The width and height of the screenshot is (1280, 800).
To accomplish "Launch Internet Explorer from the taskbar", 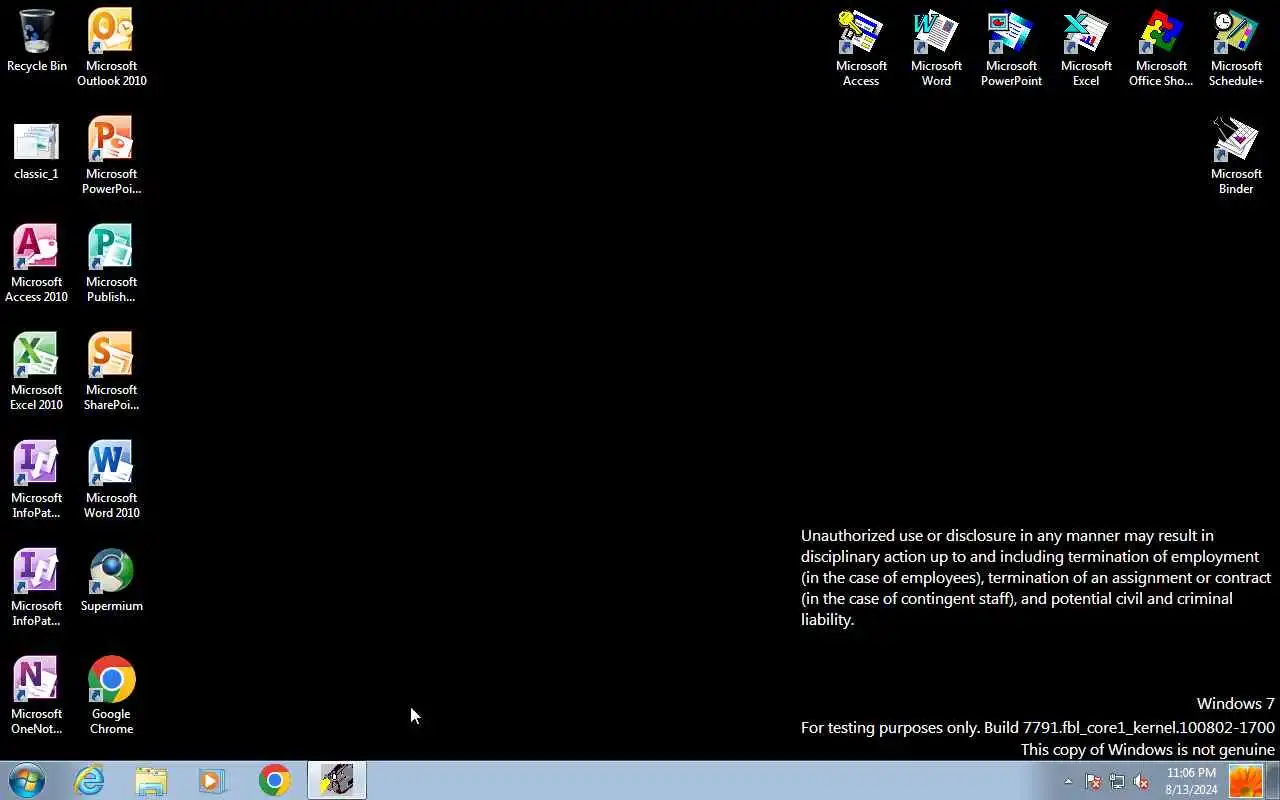I will coord(90,780).
